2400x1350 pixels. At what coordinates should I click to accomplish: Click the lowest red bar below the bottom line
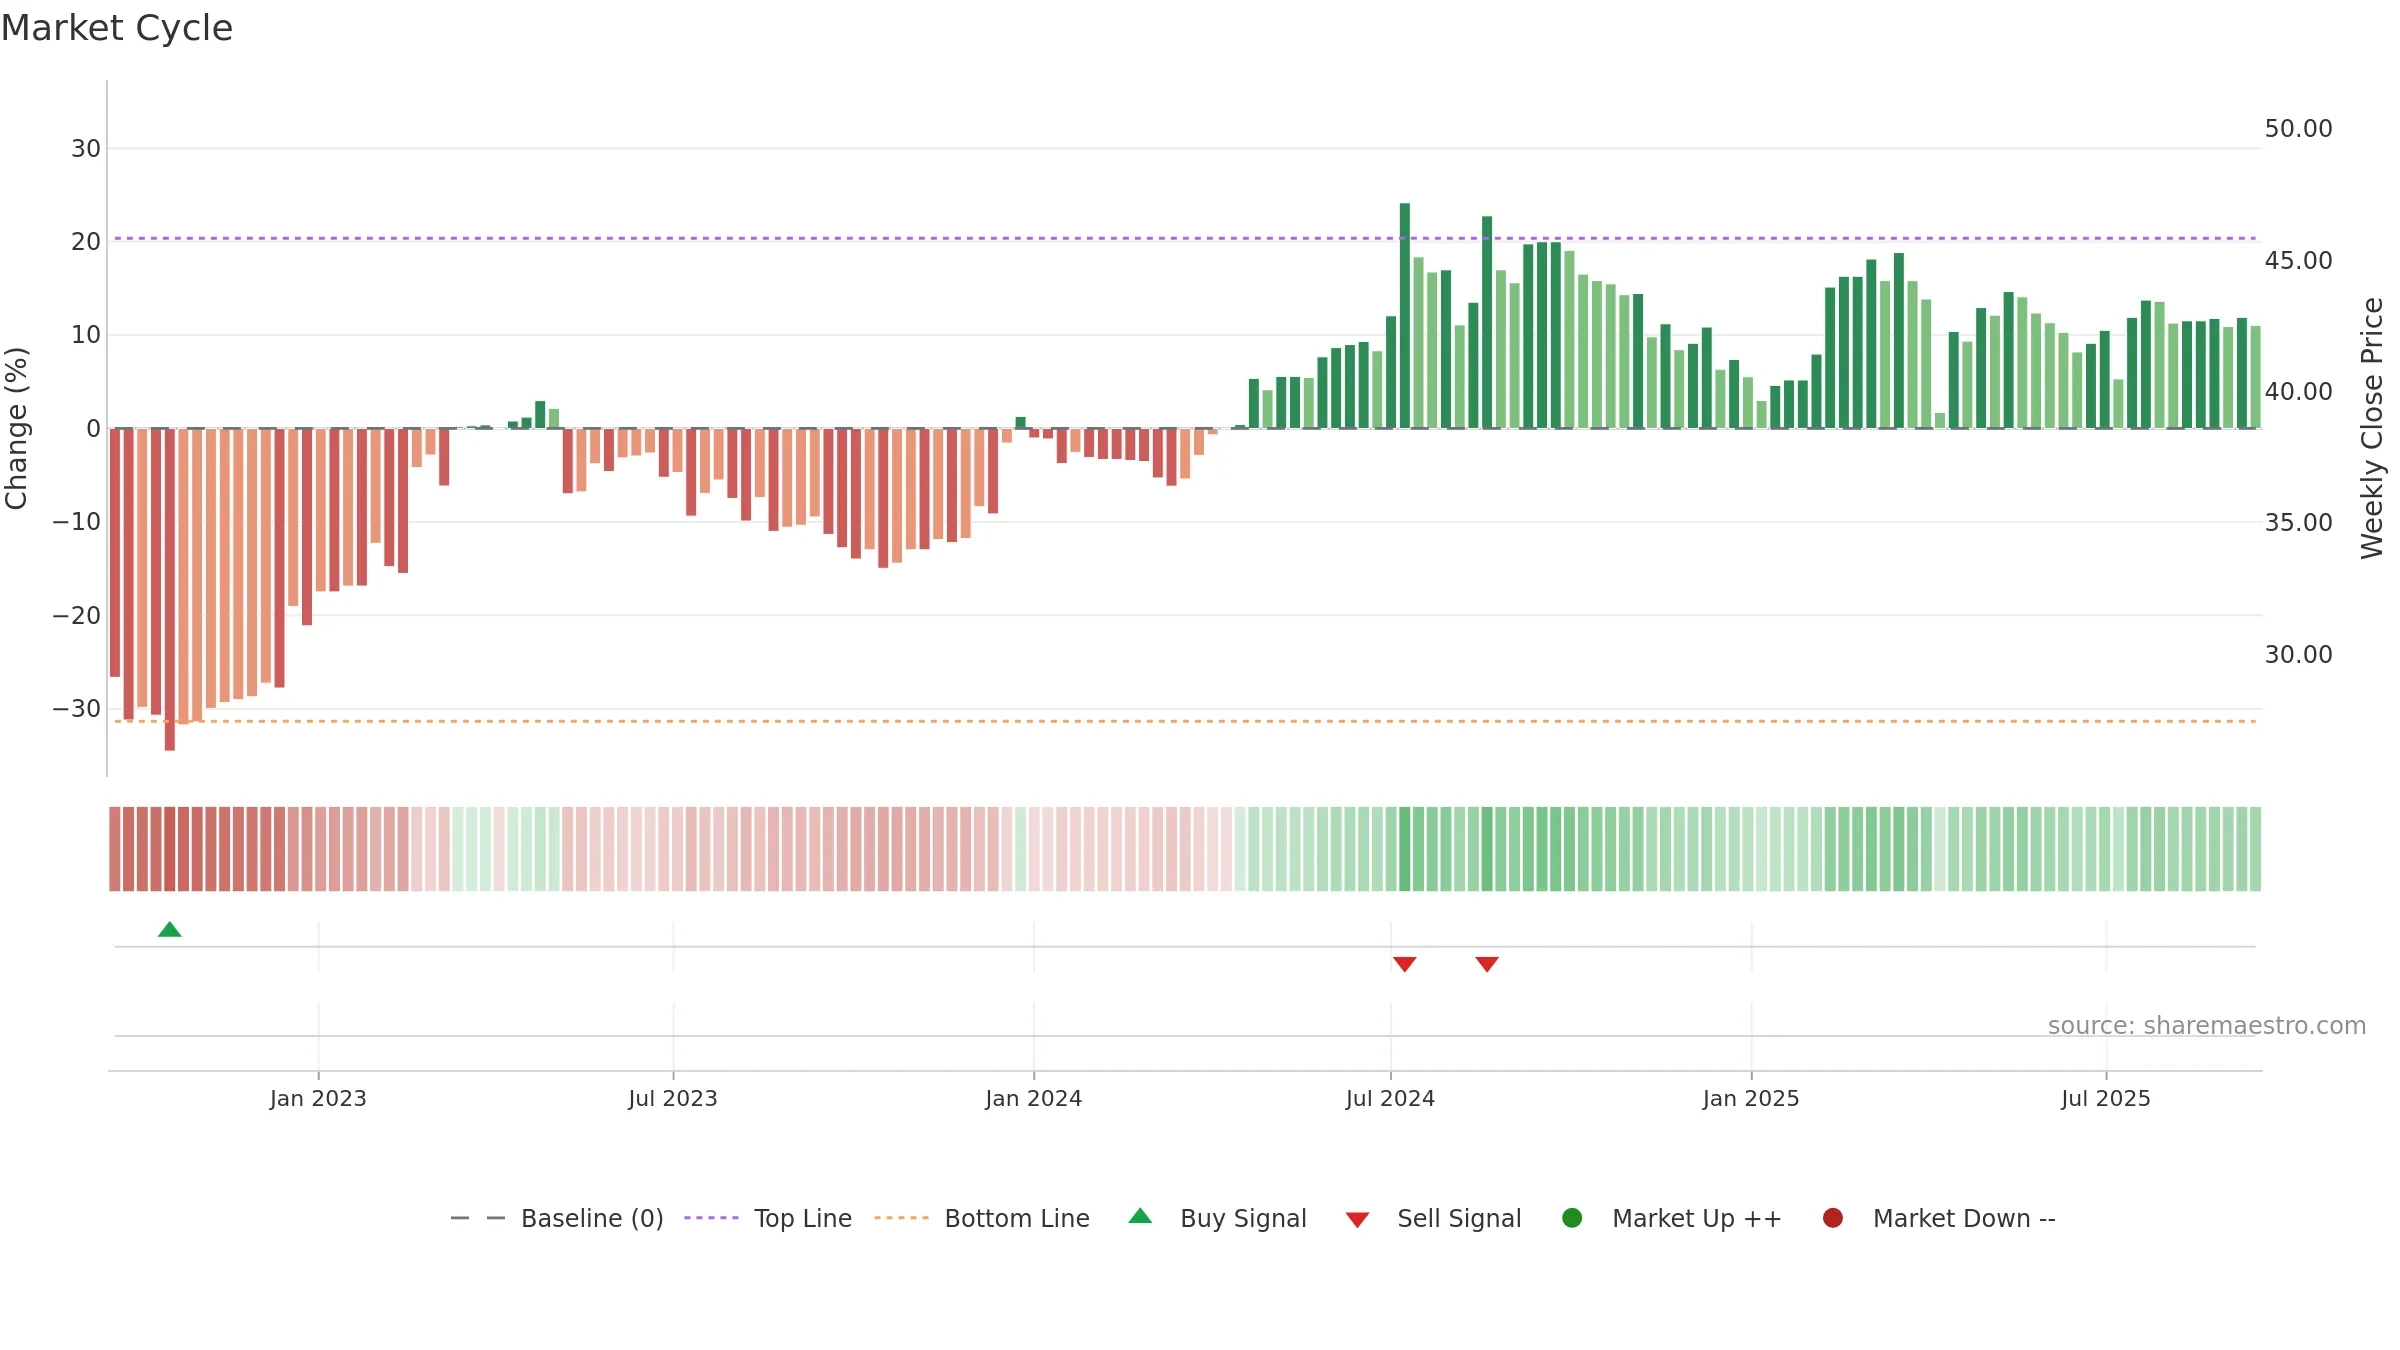point(170,589)
